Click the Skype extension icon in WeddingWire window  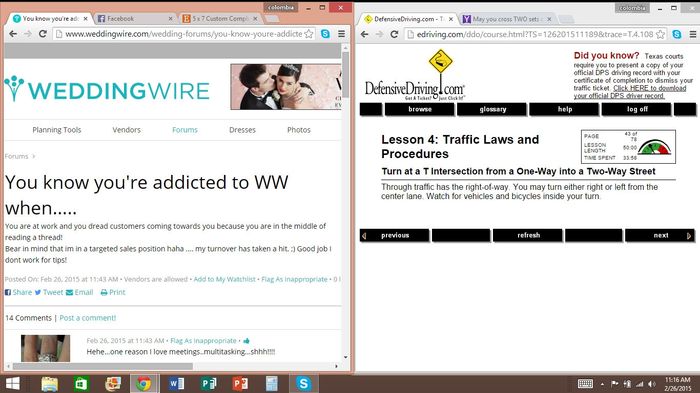click(x=325, y=34)
